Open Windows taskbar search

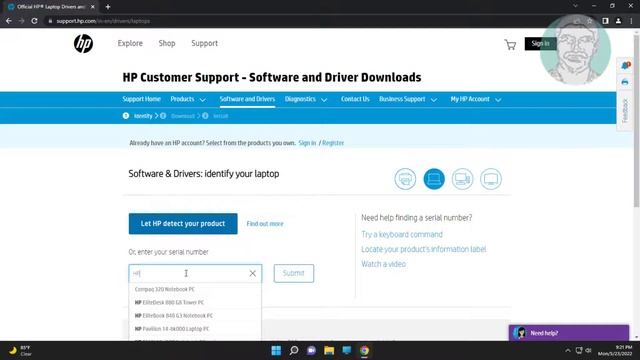point(294,351)
